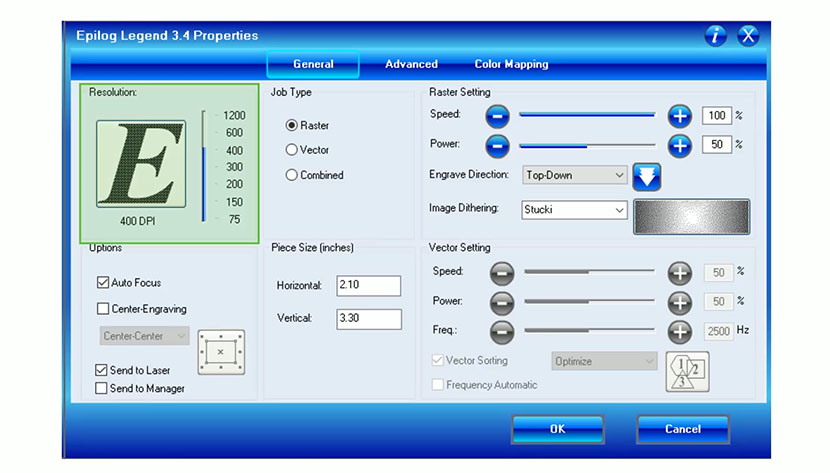
Task: Decrease Raster Power with minus button
Action: coord(497,145)
